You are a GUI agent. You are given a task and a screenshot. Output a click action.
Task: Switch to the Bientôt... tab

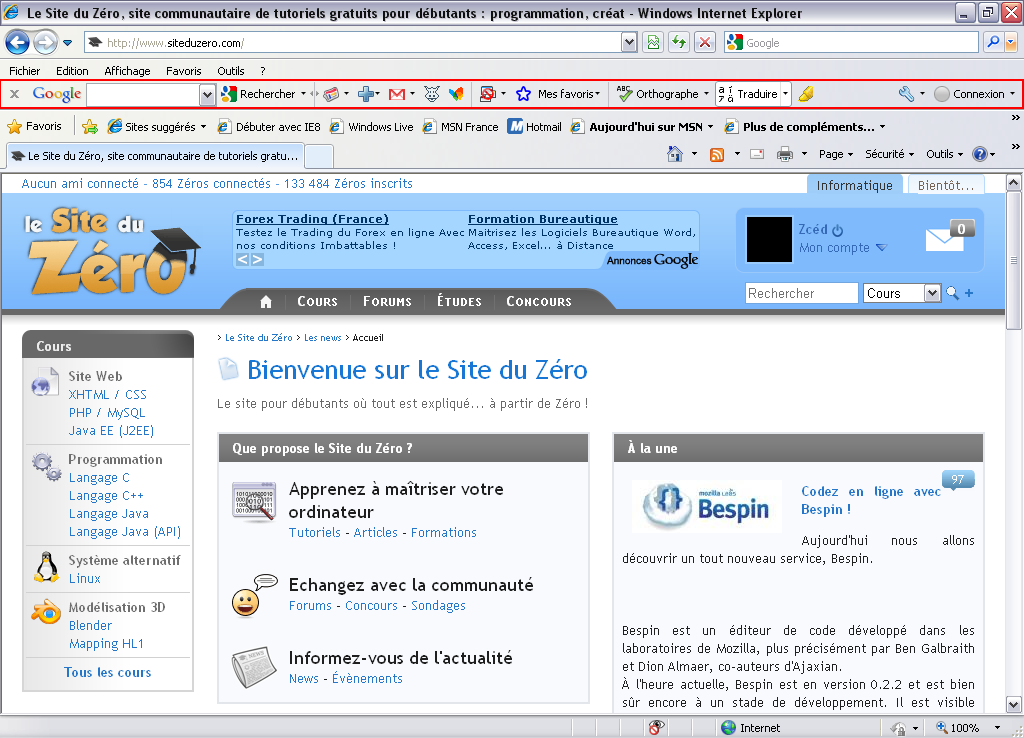(945, 185)
